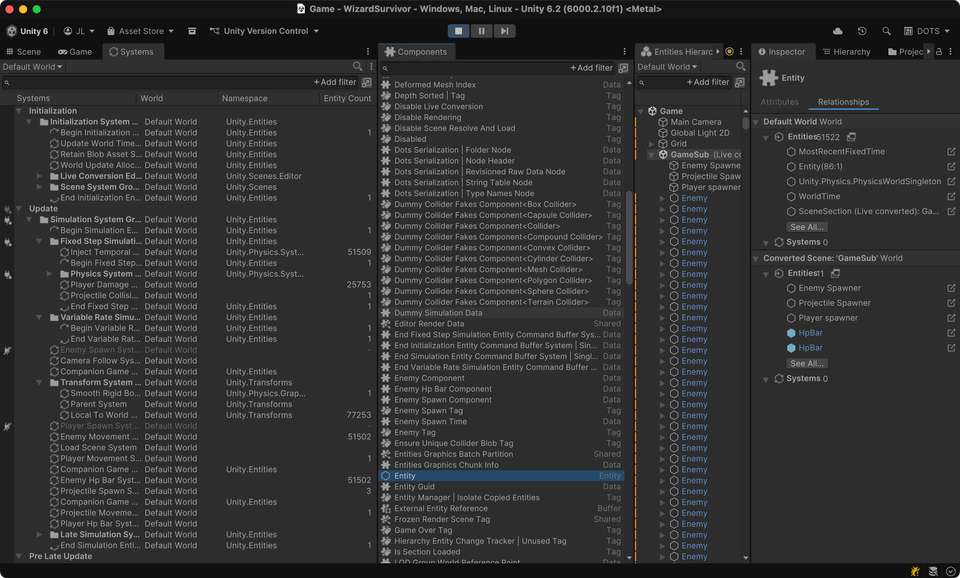Open package manager icon next to Asset Store
Screen dimensions: 960x578
point(192,31)
